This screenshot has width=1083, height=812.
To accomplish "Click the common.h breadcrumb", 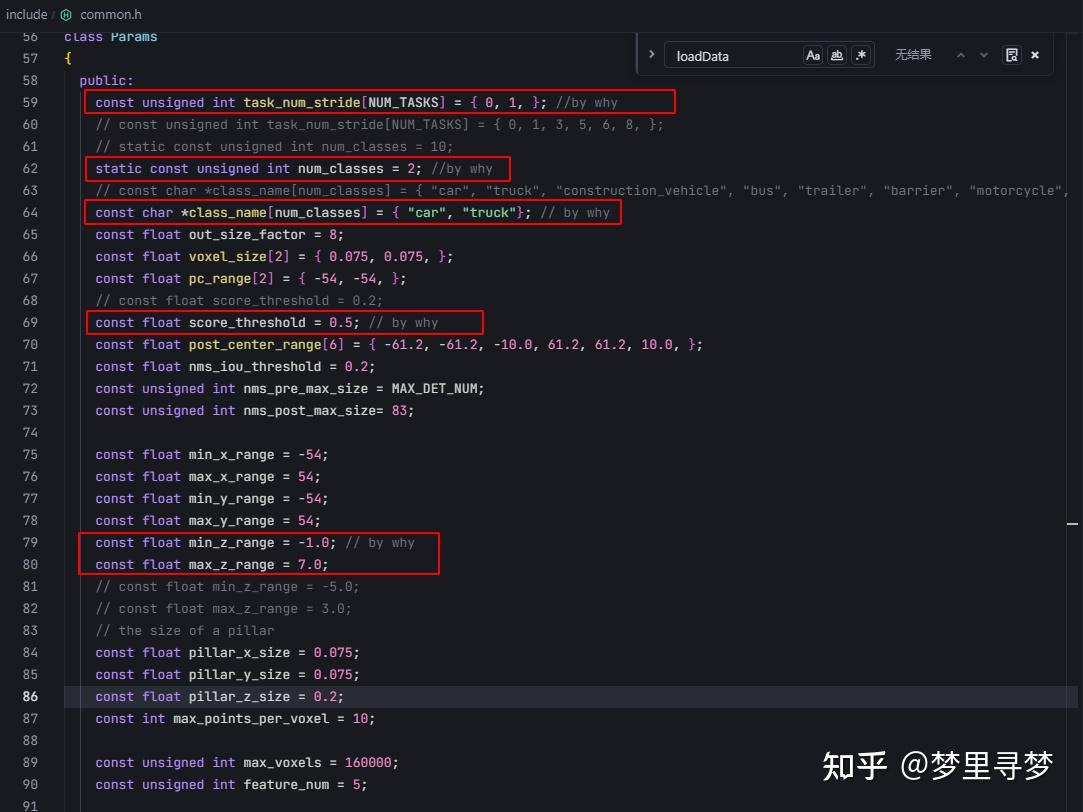I will [x=111, y=14].
